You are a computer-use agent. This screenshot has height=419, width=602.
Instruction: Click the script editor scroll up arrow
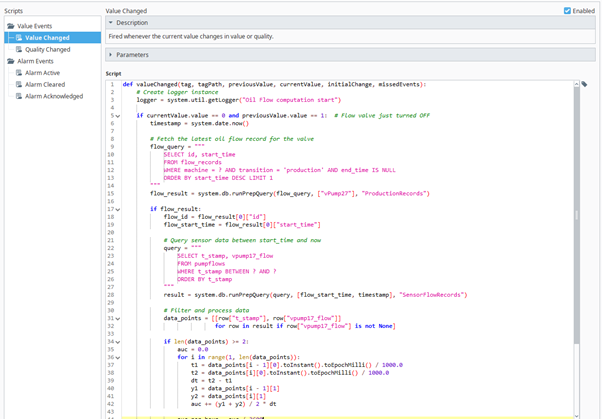click(576, 84)
